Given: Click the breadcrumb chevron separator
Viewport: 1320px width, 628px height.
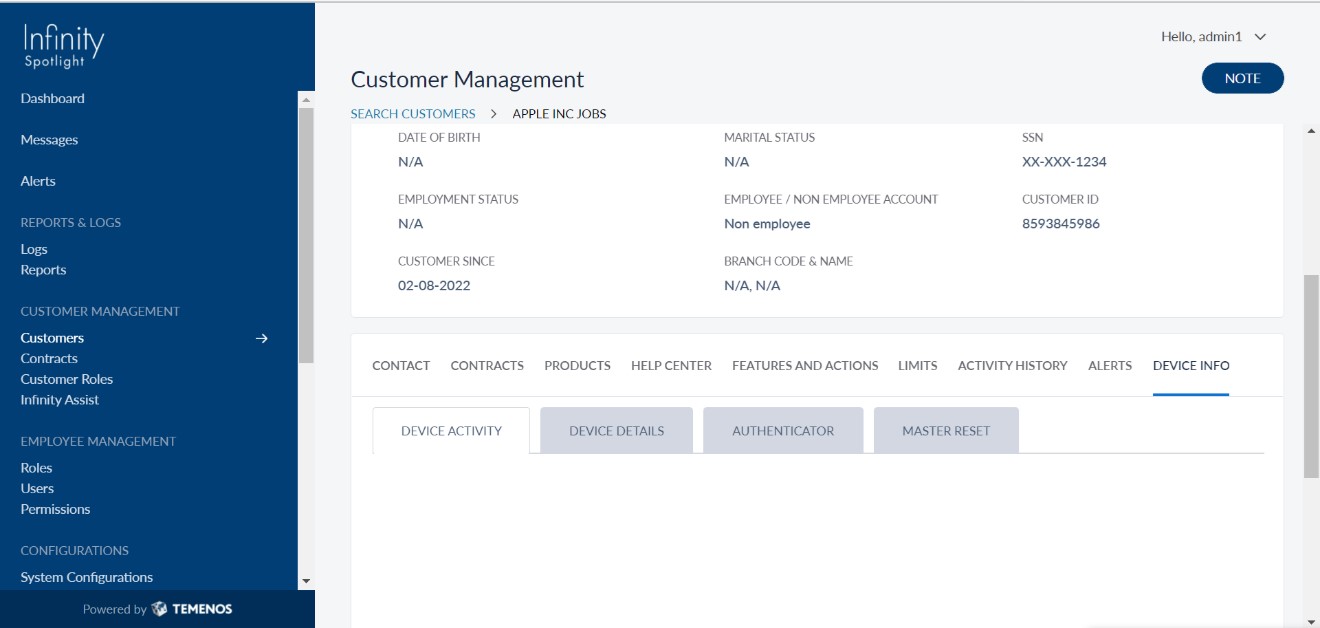Looking at the screenshot, I should (494, 114).
